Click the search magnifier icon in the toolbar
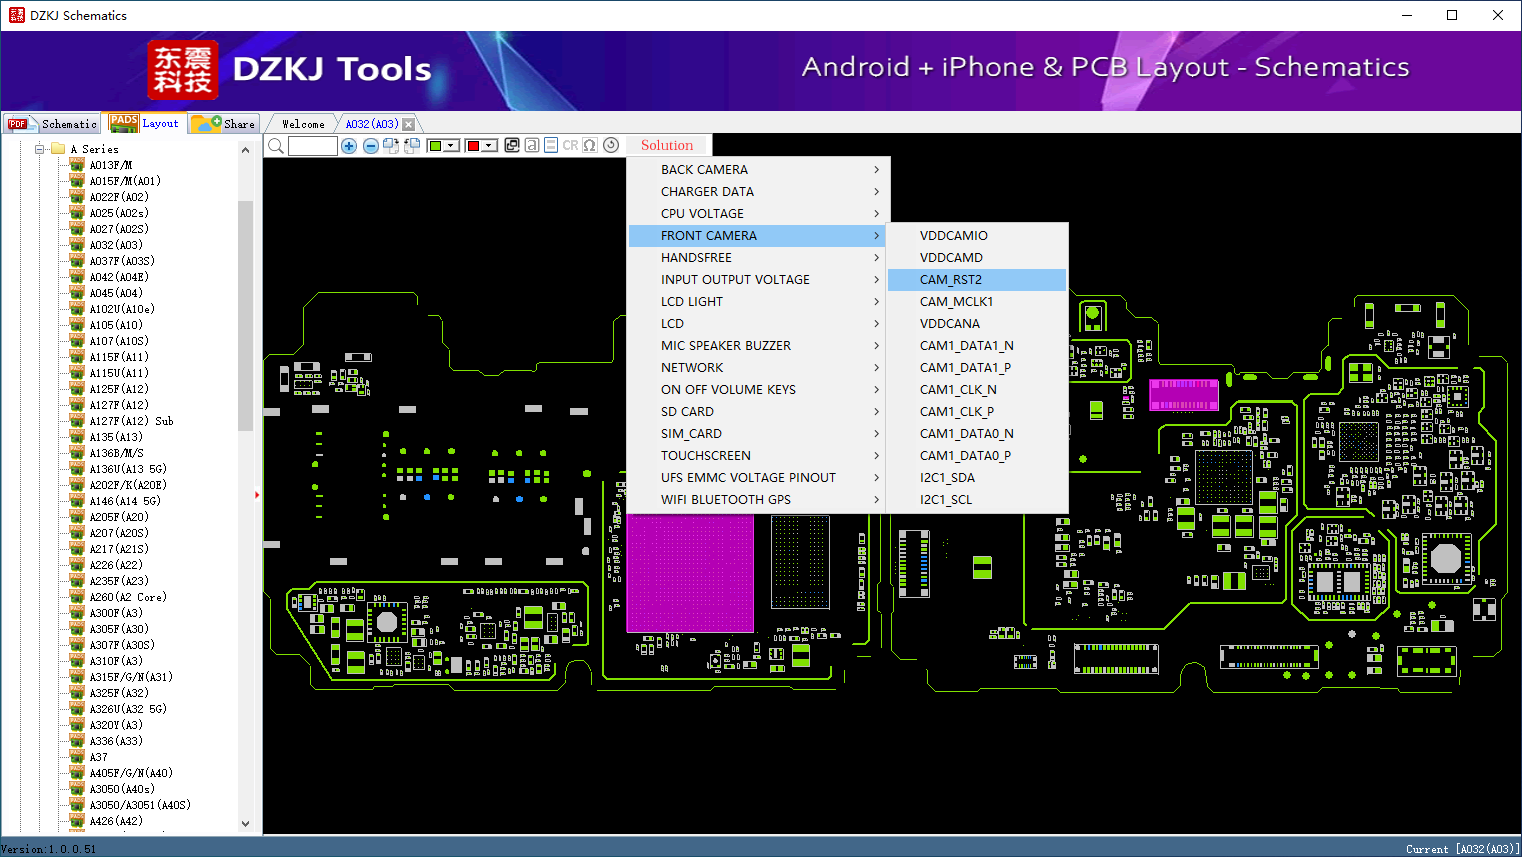The width and height of the screenshot is (1522, 857). (x=276, y=146)
